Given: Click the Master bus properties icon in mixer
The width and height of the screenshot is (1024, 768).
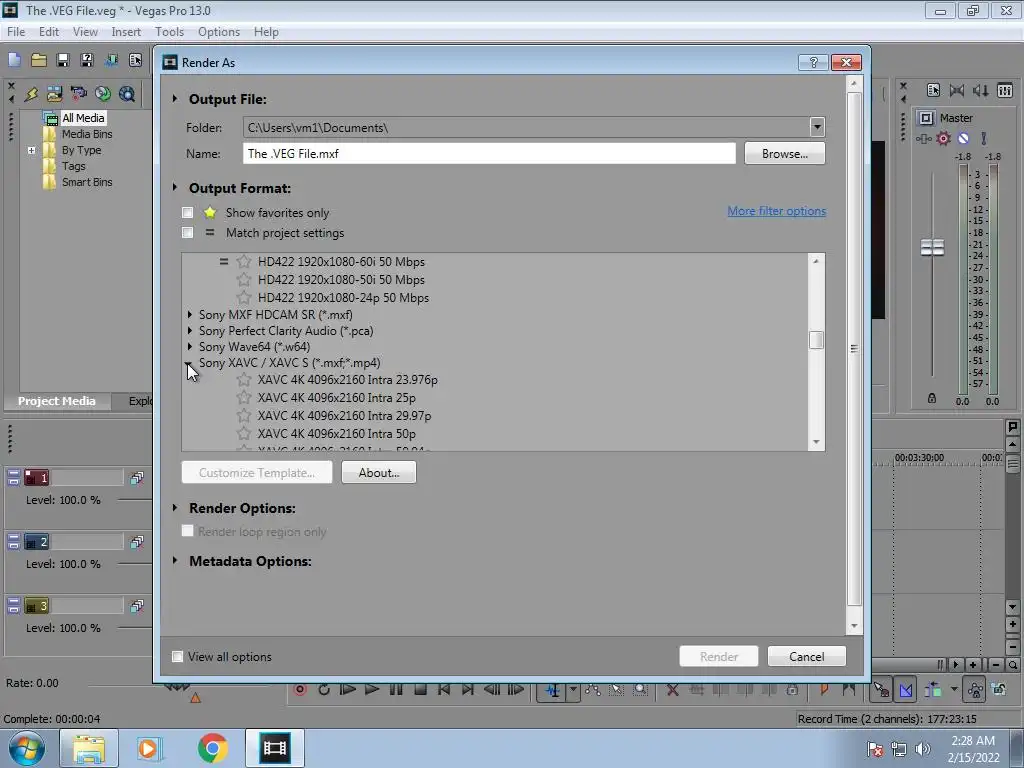Looking at the screenshot, I should point(933,90).
